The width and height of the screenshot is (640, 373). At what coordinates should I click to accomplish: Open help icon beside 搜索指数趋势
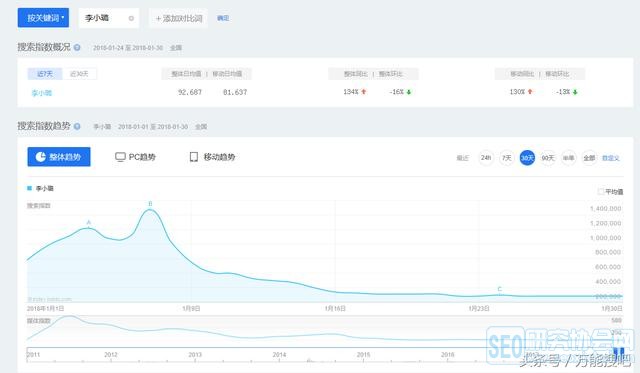pyautogui.click(x=77, y=127)
